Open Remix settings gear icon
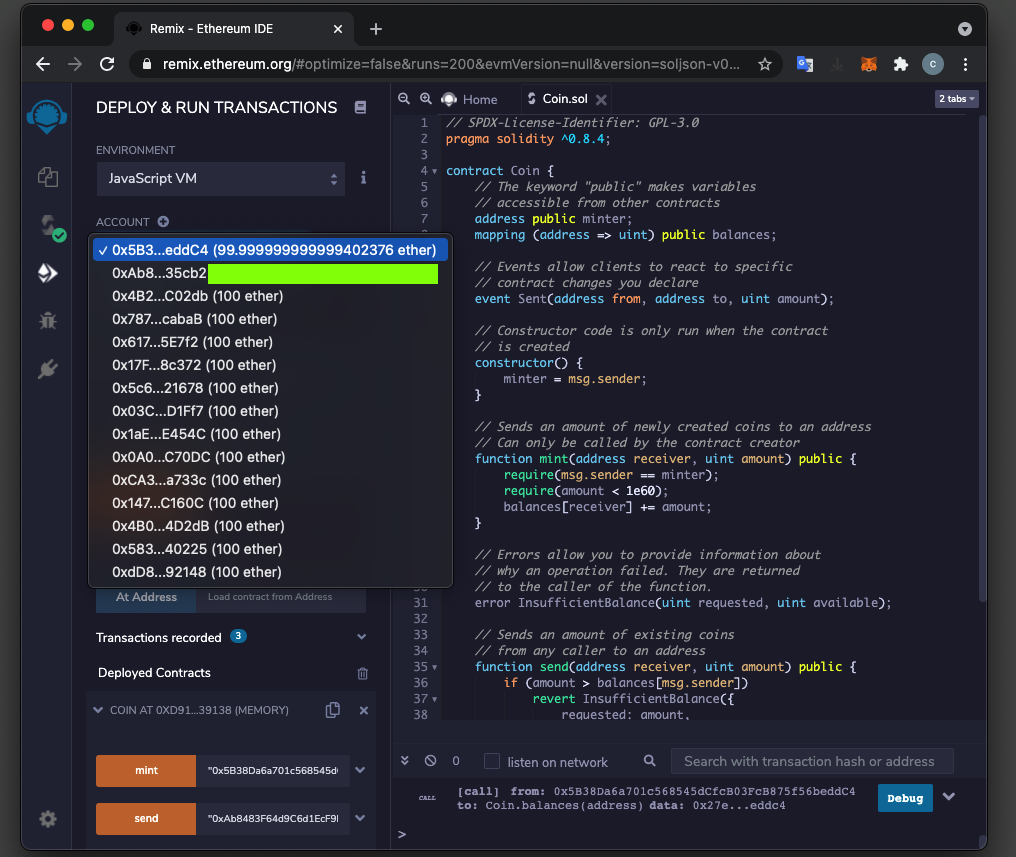 pyautogui.click(x=47, y=819)
